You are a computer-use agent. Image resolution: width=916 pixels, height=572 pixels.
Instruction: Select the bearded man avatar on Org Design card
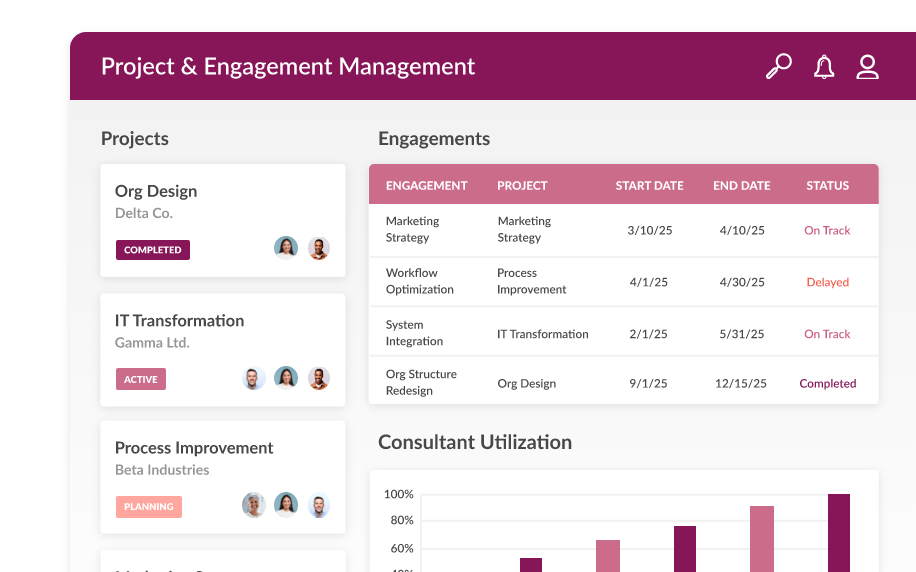click(318, 248)
